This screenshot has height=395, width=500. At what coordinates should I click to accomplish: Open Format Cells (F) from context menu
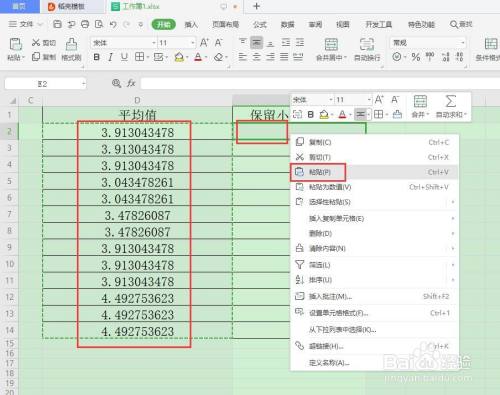tap(373, 313)
